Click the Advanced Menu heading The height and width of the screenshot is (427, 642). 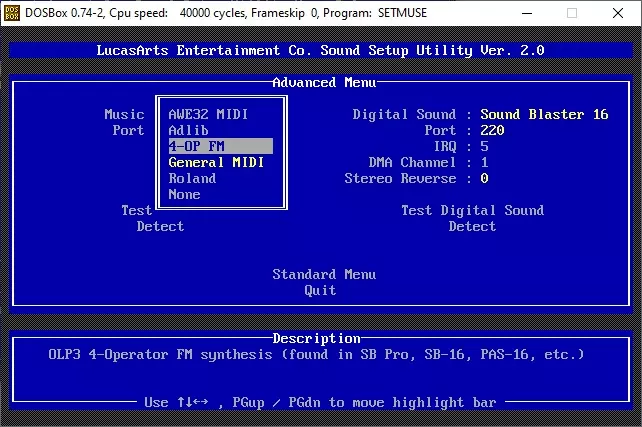click(x=324, y=82)
